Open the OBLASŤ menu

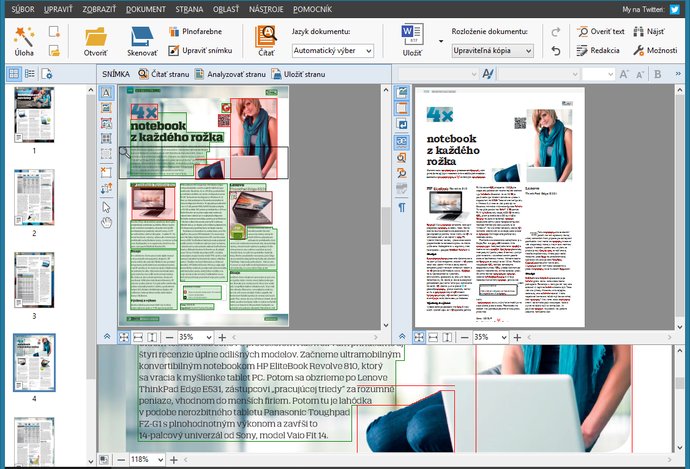[226, 9]
